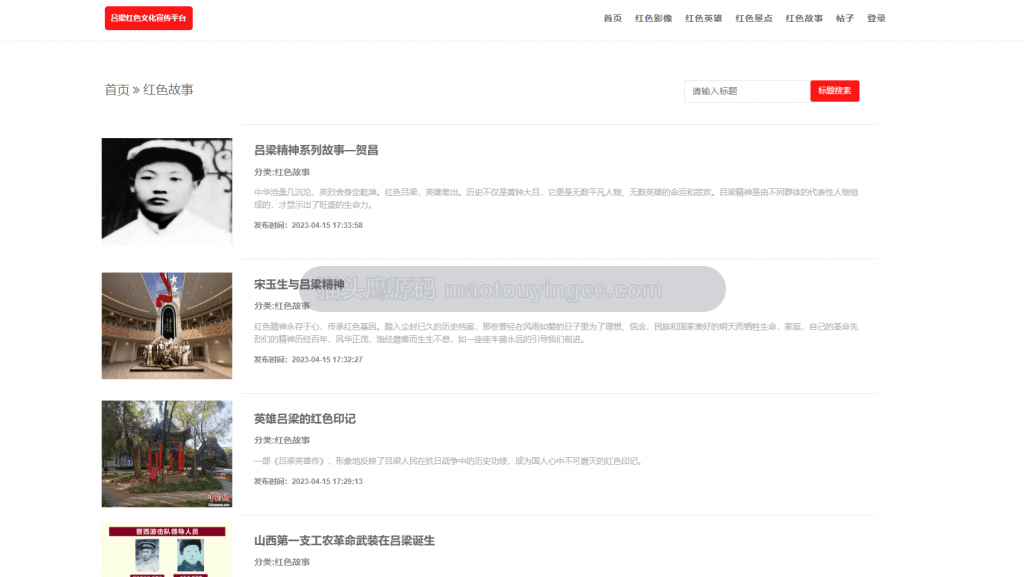
Task: Open article 山西第一支工农革命武装在吕梁诞生
Action: tap(344, 540)
